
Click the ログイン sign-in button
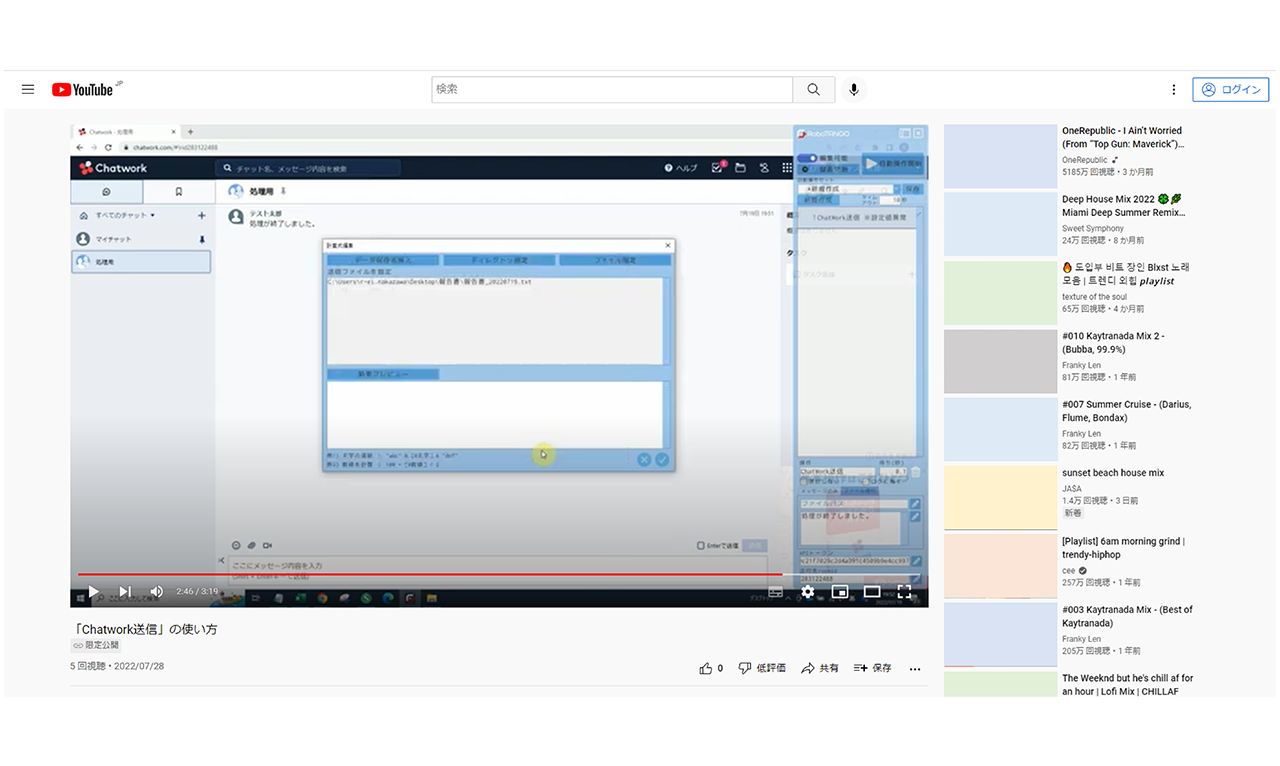point(1231,90)
